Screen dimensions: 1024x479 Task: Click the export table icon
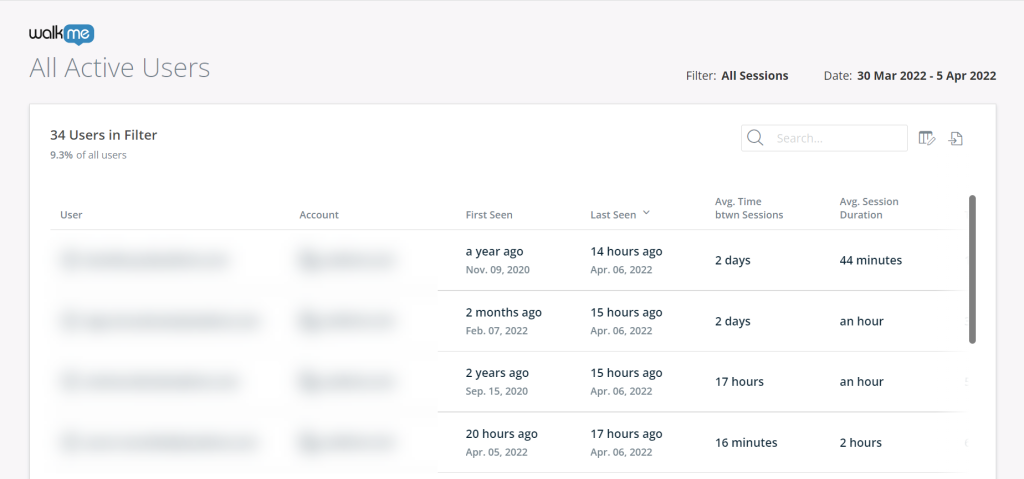click(955, 138)
